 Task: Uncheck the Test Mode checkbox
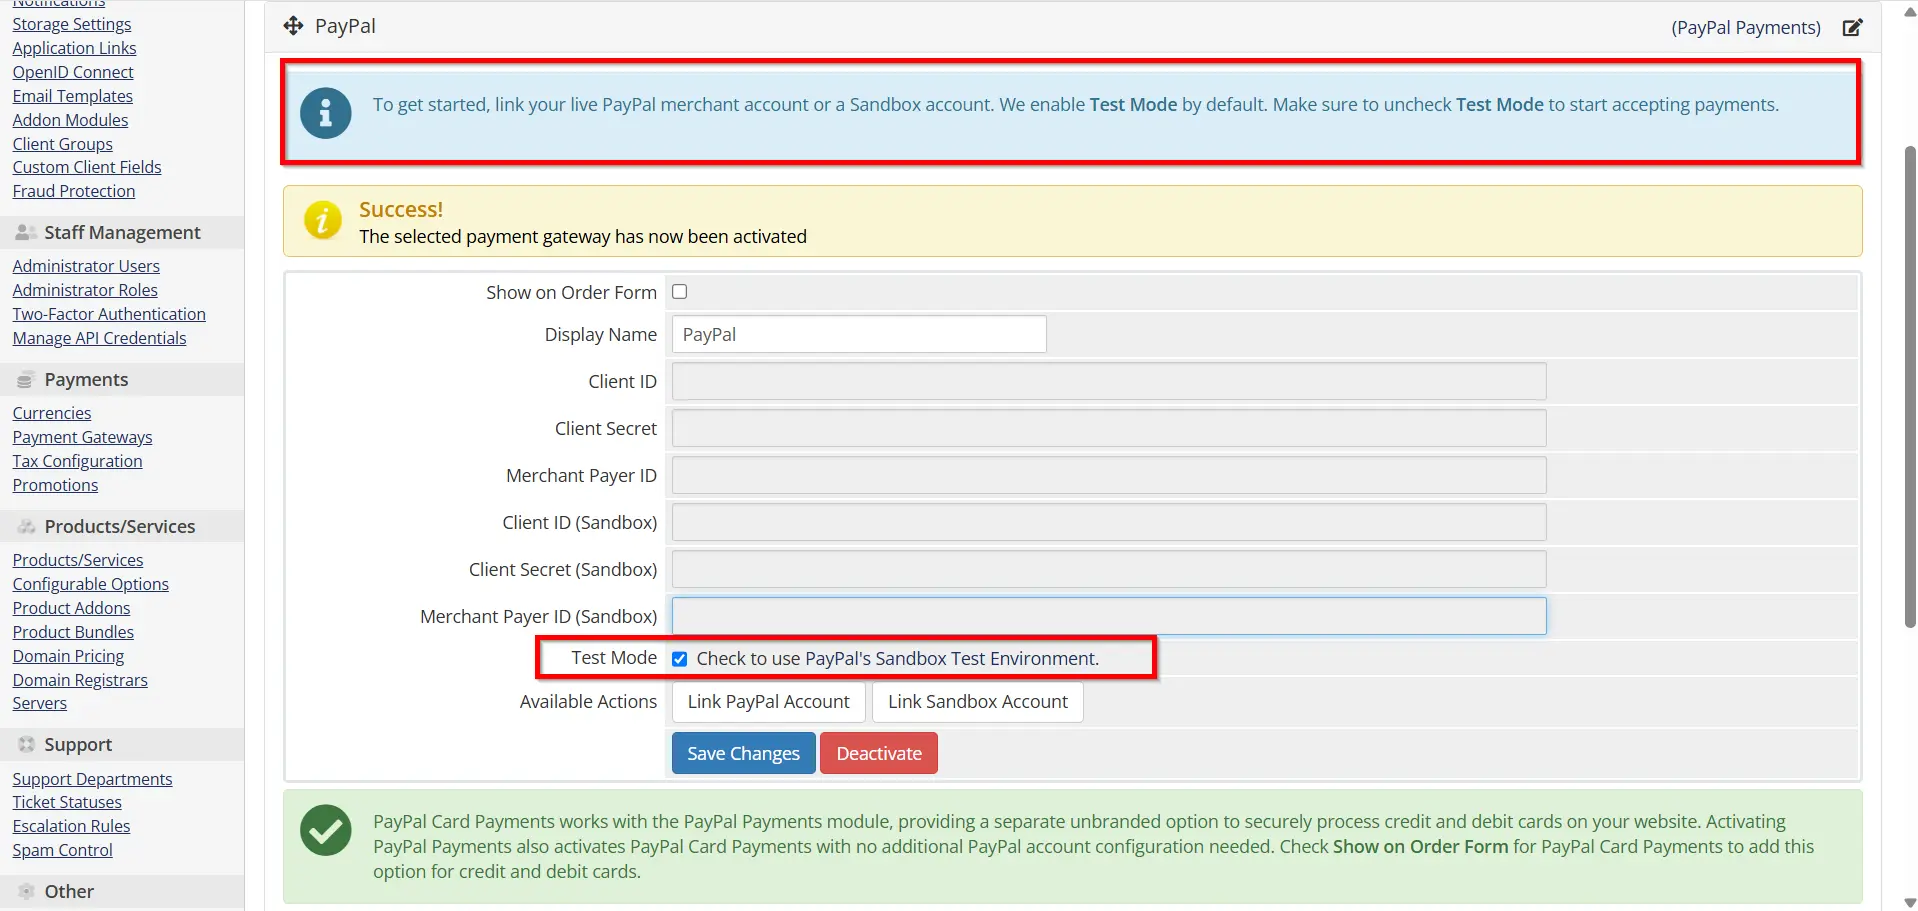pos(680,659)
